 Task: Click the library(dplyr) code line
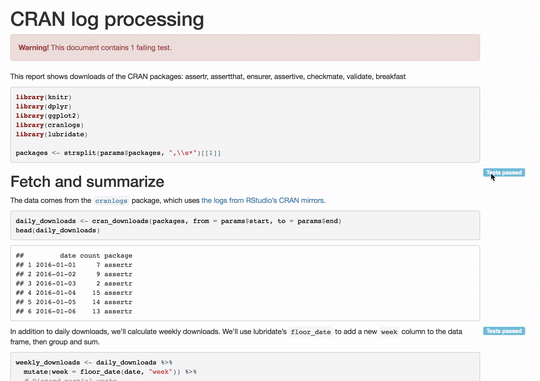(43, 106)
